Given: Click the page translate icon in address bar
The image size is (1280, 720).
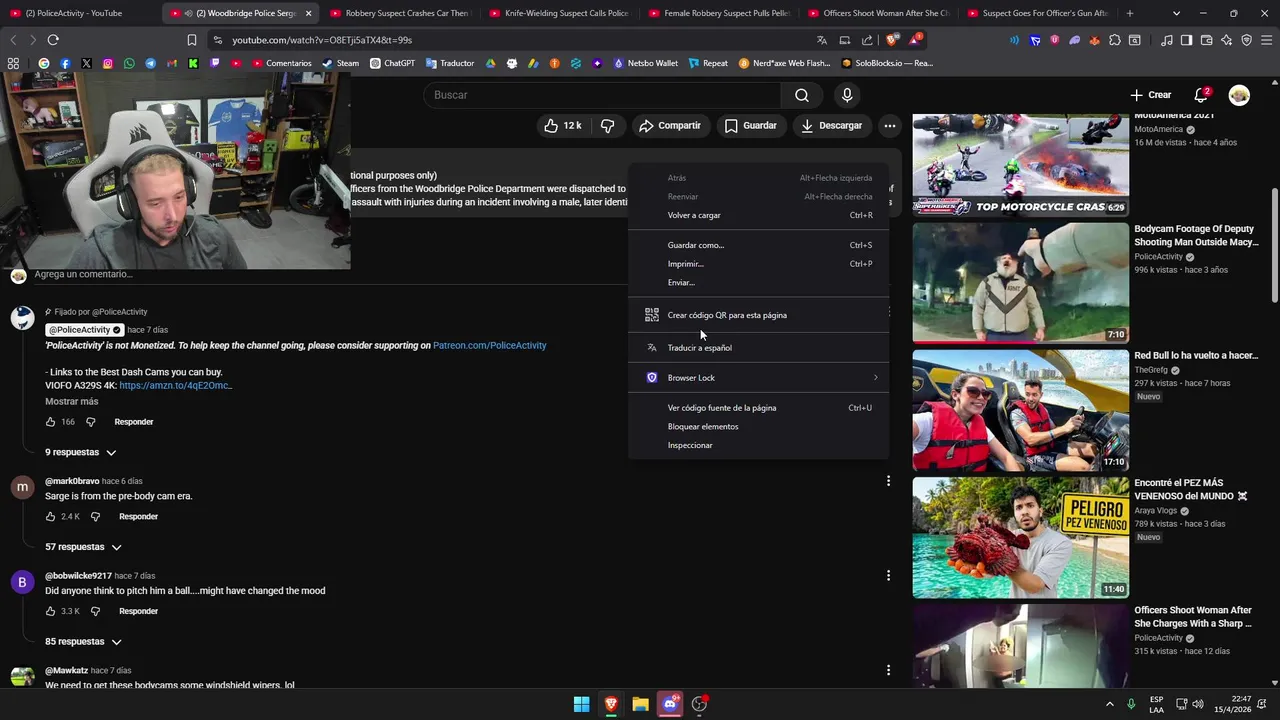Looking at the screenshot, I should (x=822, y=40).
